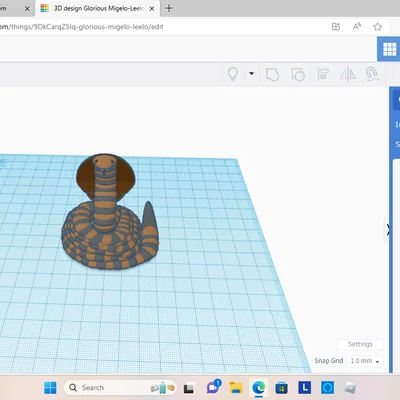
Task: Collapse the shapes panel arrow
Action: (388, 230)
